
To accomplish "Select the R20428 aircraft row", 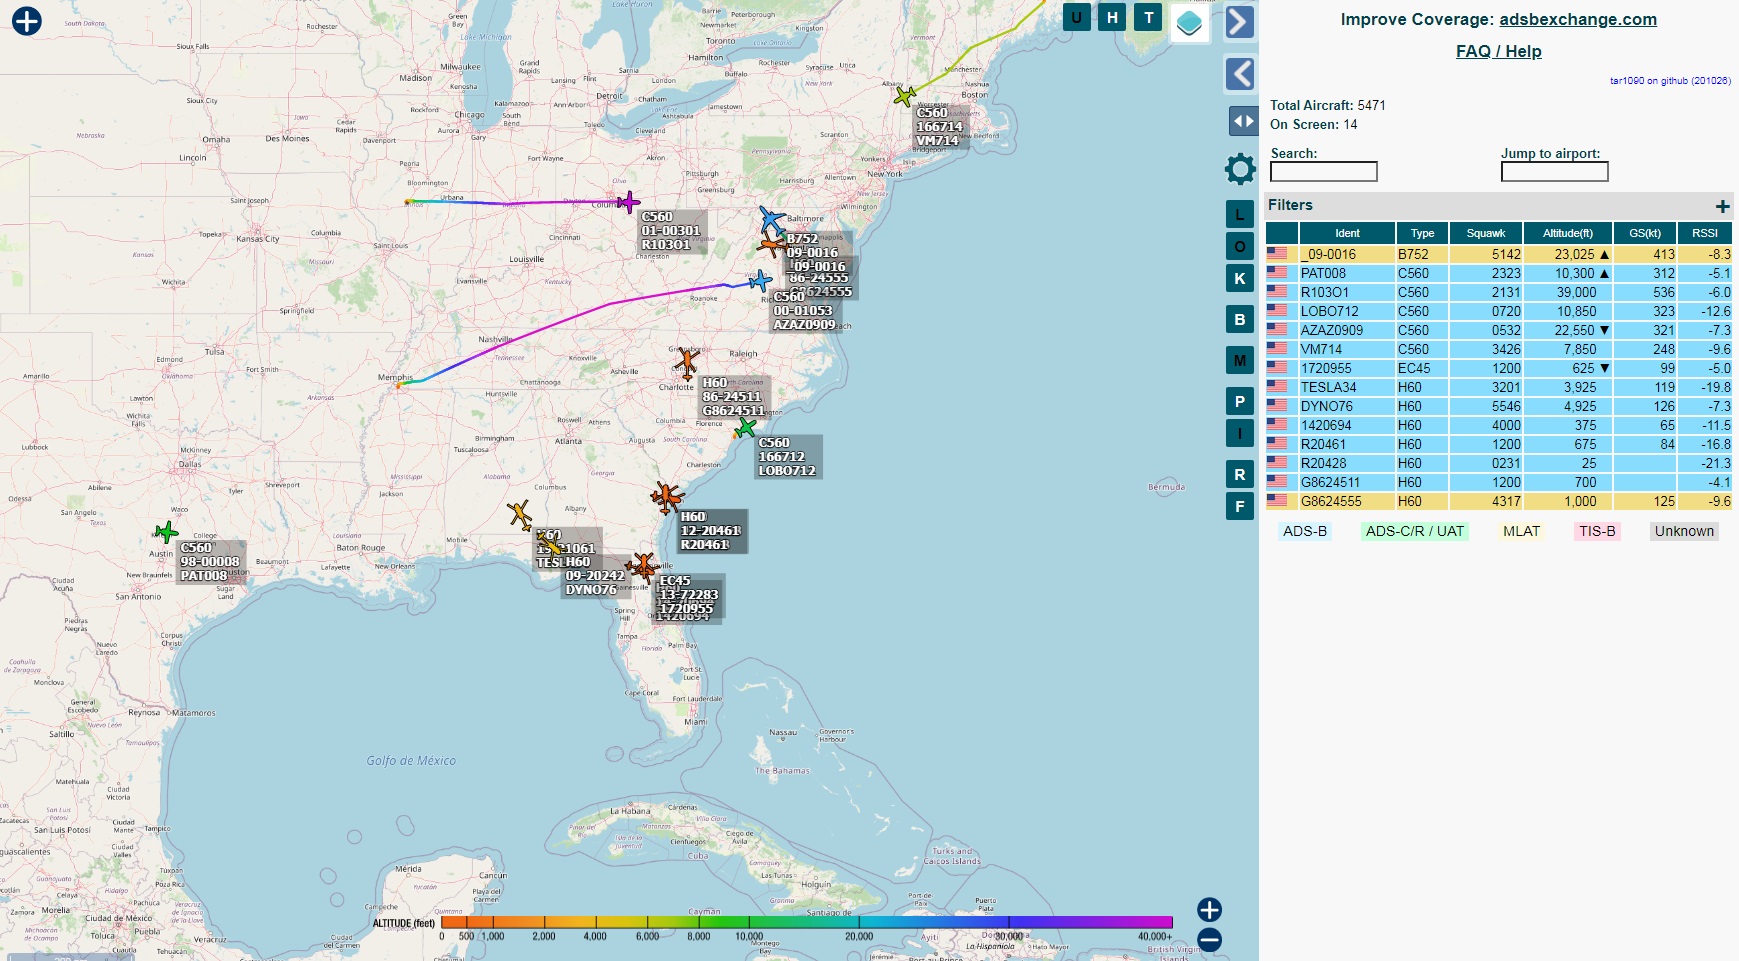I will click(x=1498, y=463).
